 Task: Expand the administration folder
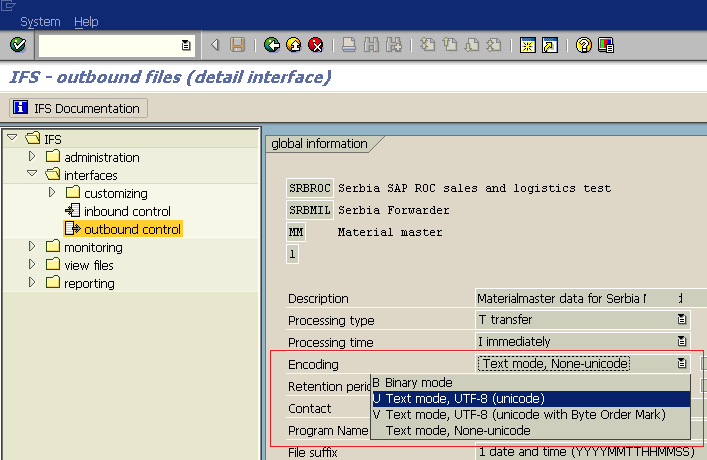pyautogui.click(x=32, y=156)
